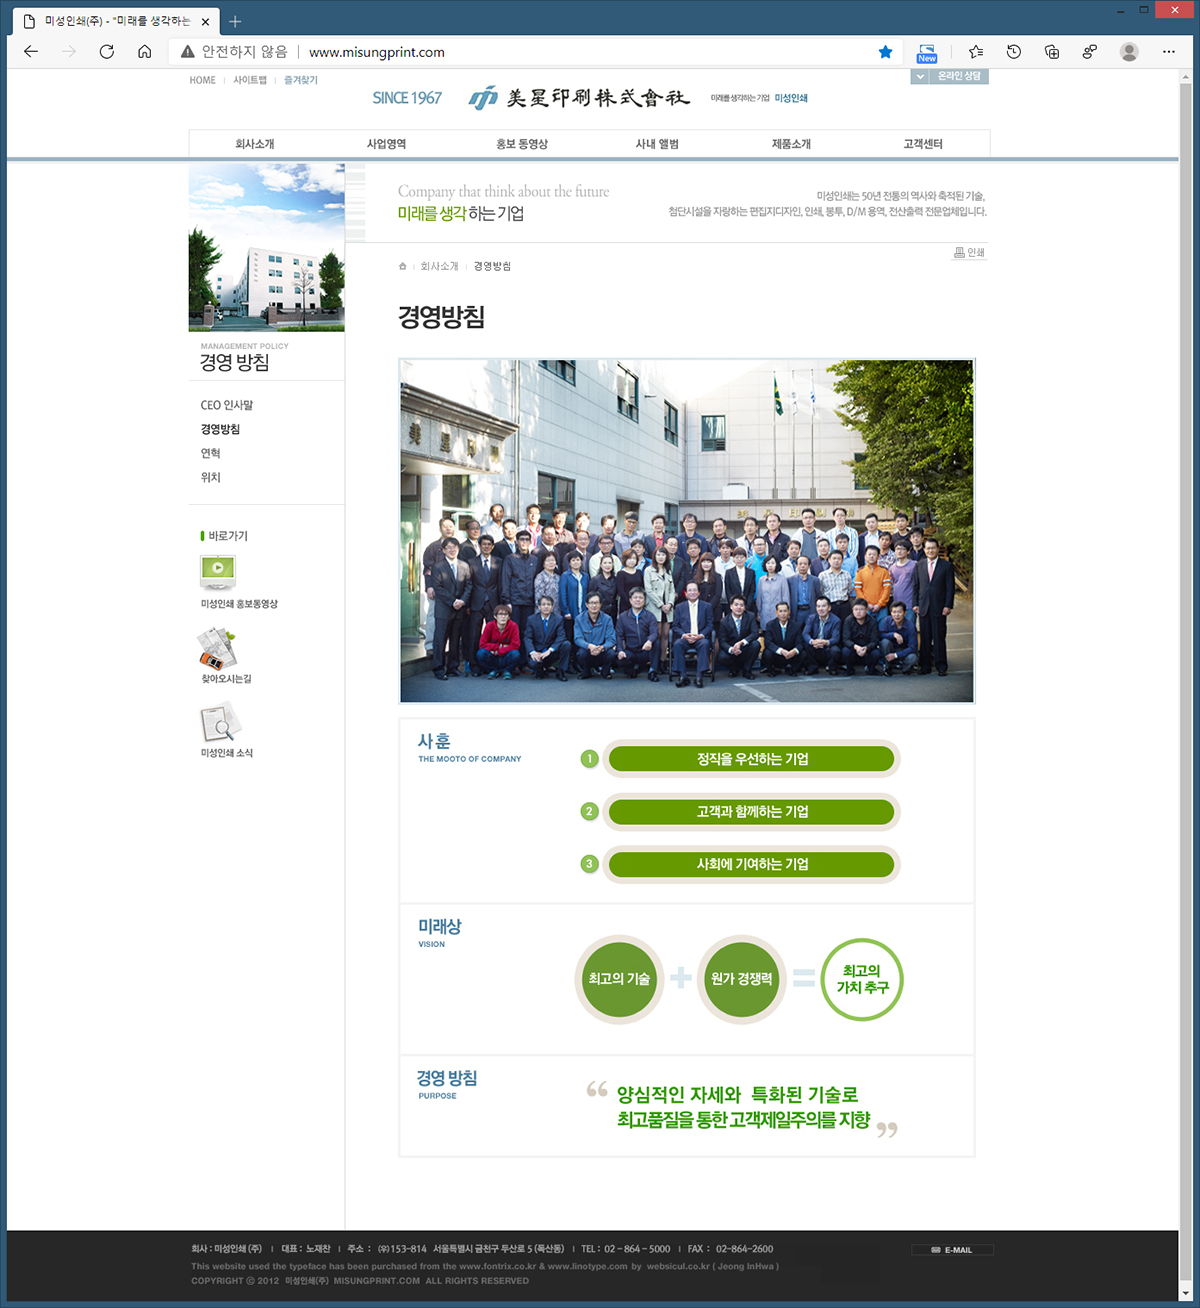Open 찾아오시는길 map shortcut icon

pos(218,648)
